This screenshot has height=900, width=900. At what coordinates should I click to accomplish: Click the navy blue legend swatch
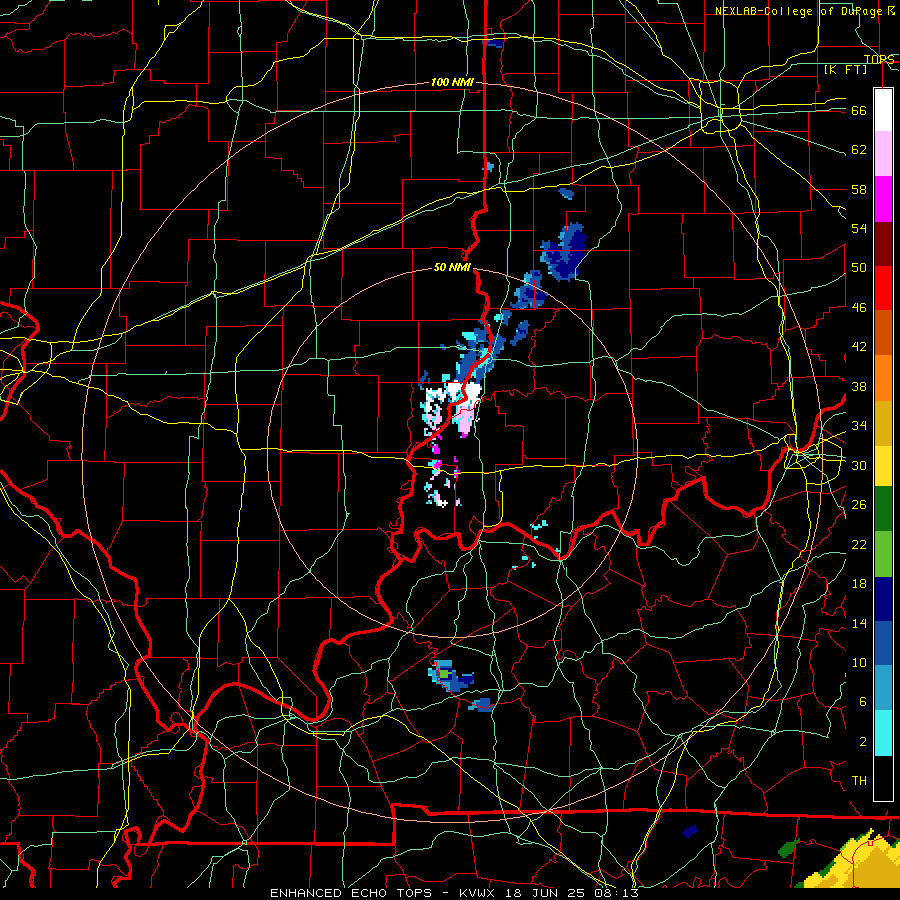point(883,599)
